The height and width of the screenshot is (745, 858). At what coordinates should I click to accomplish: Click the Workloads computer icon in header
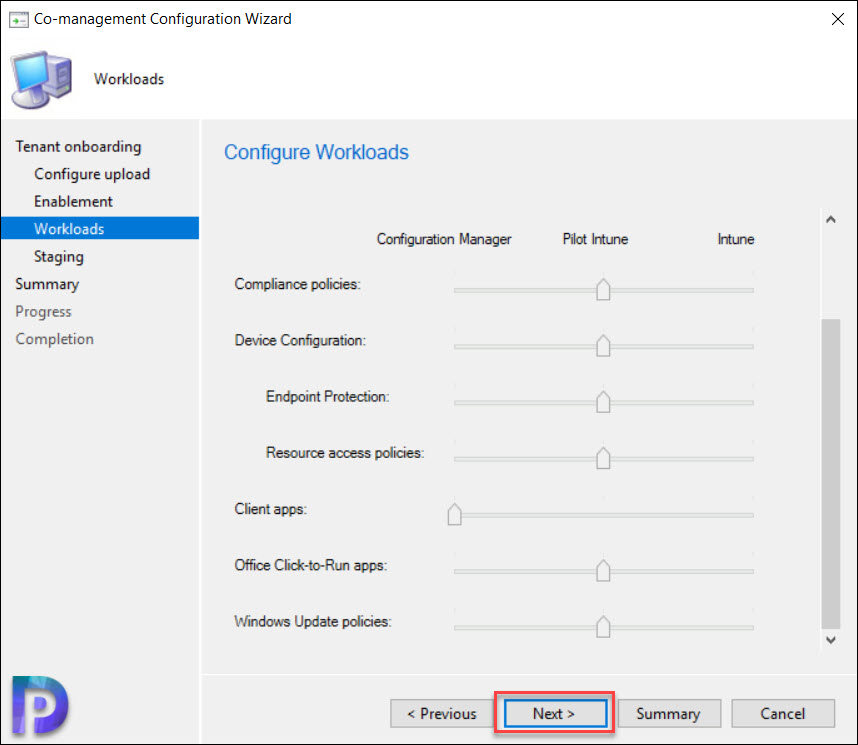coord(42,79)
